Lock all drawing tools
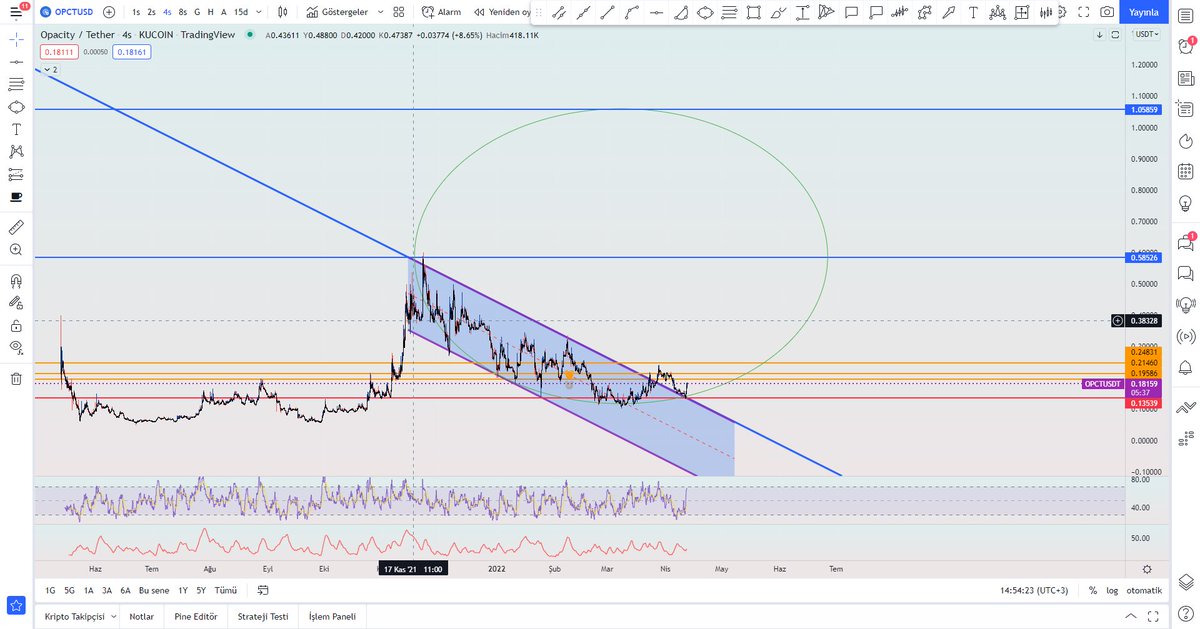Screen dimensions: 1200x629 16,326
